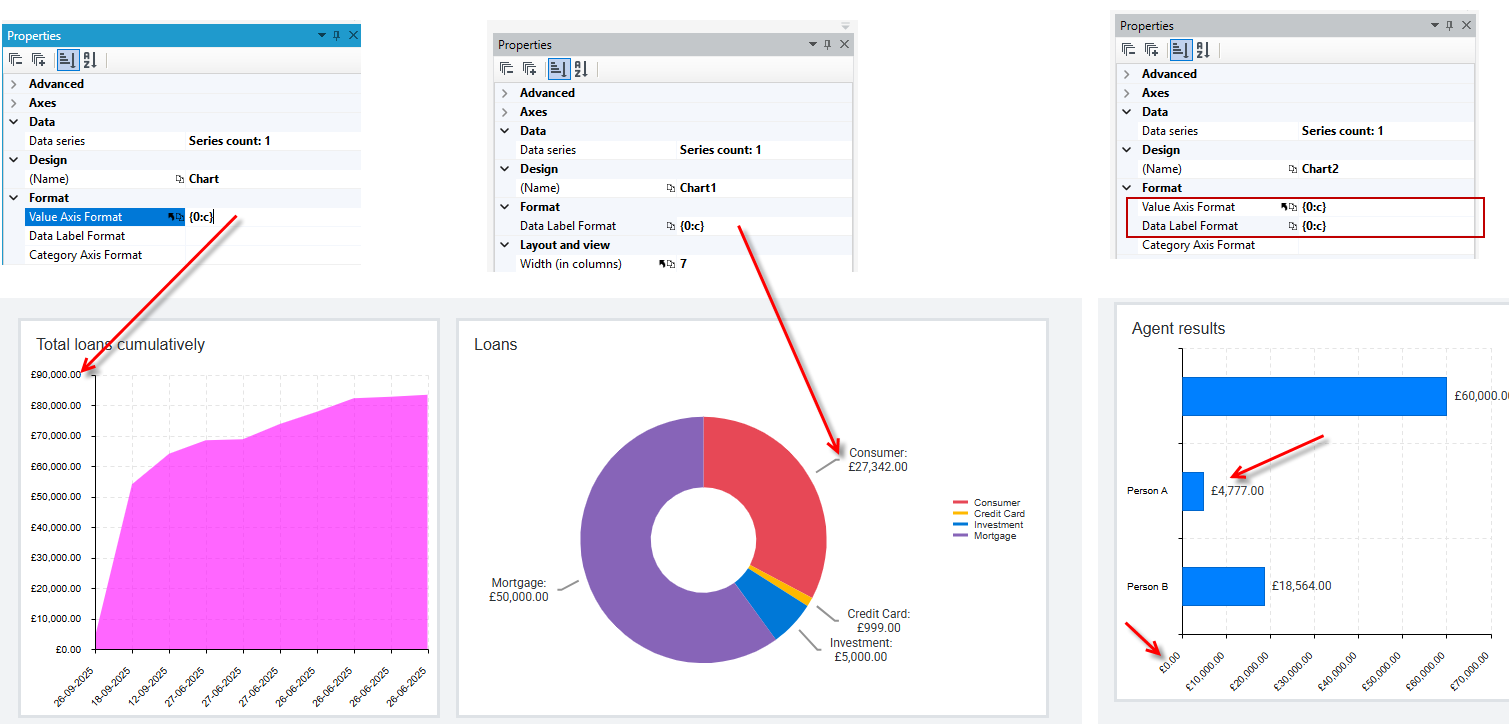Open window position menu on the Chart1 Properties panel
Screen dimensions: 1509x724
point(813,44)
